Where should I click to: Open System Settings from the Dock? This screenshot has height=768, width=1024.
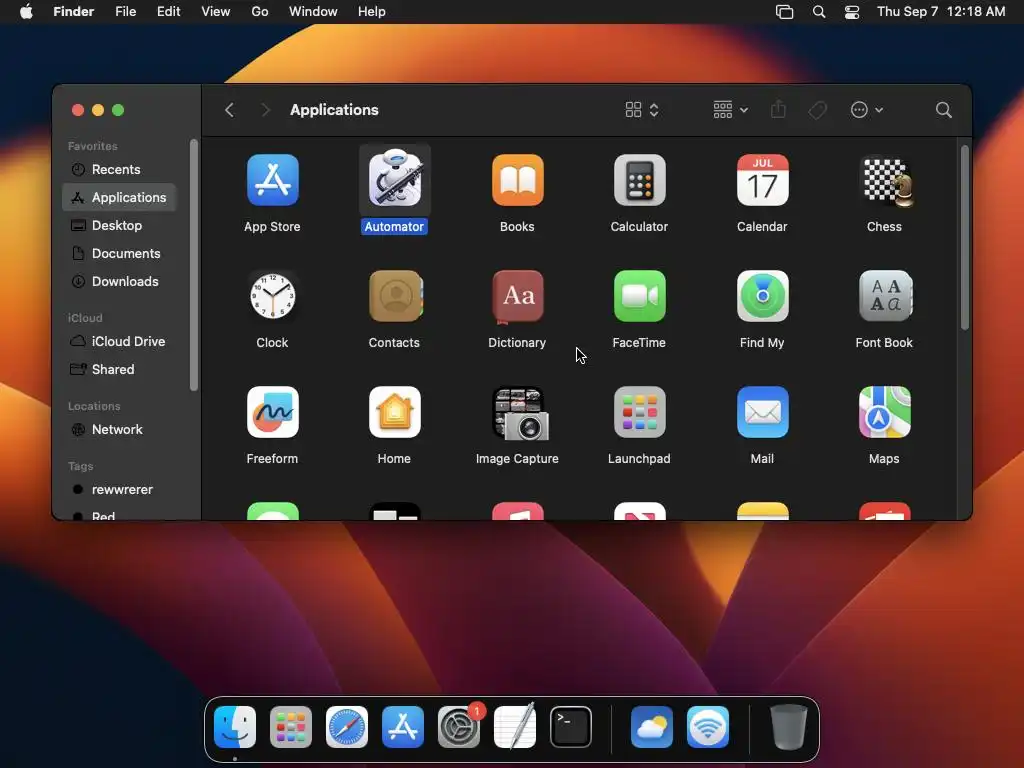click(459, 727)
